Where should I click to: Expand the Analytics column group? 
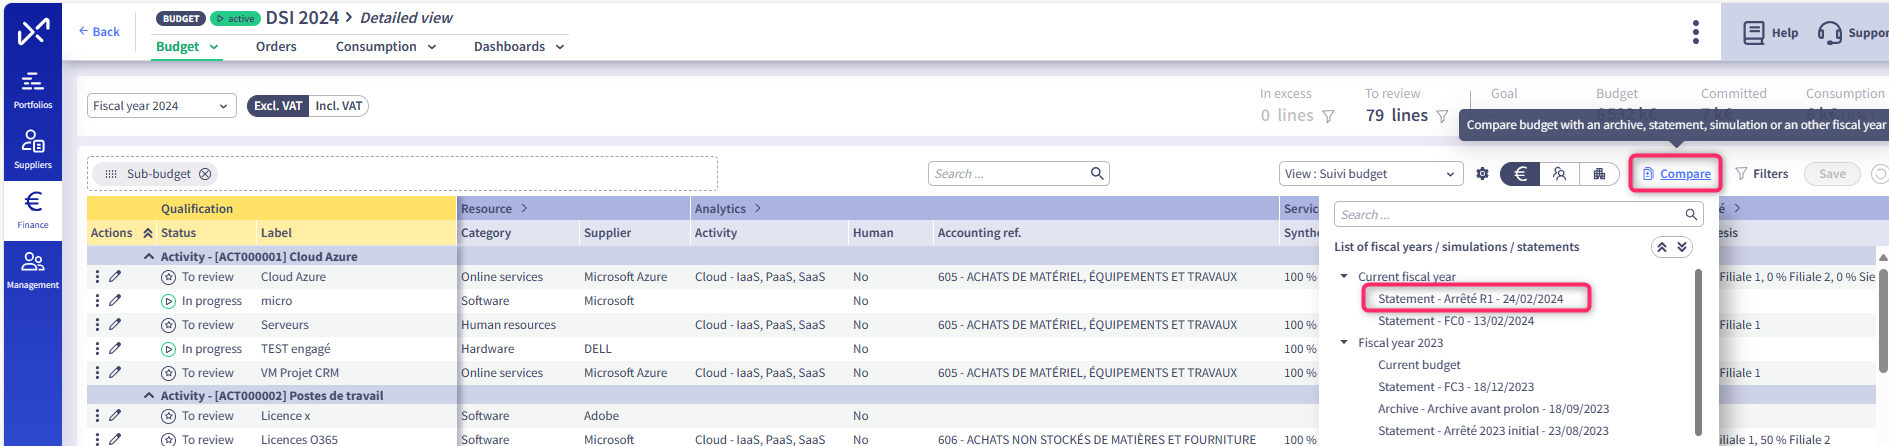pyautogui.click(x=758, y=209)
